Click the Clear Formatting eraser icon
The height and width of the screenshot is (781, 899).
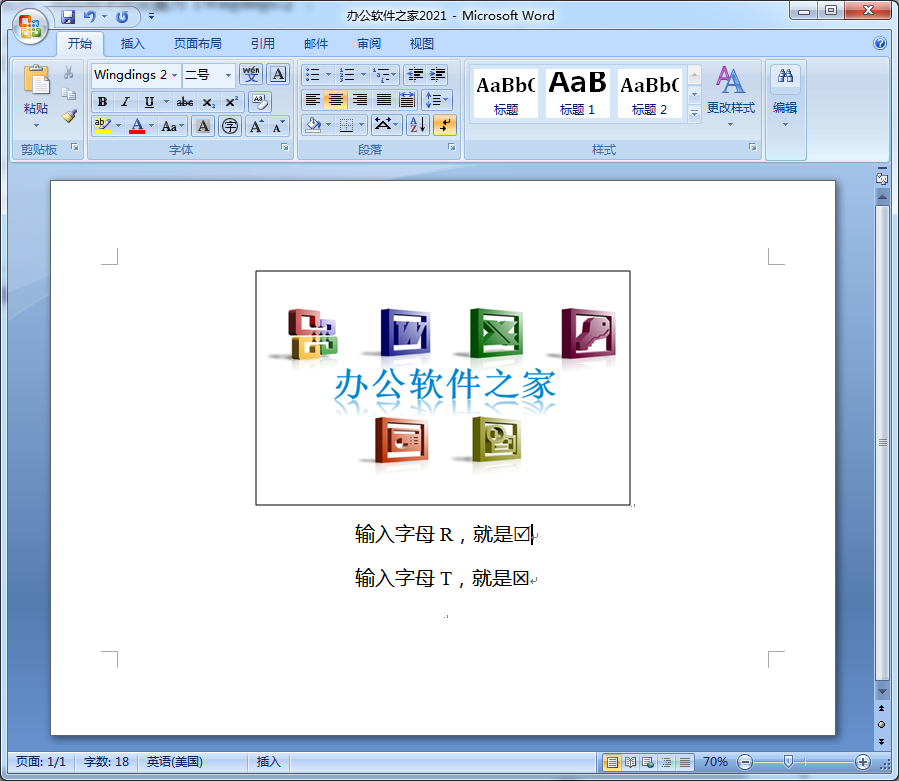(260, 102)
